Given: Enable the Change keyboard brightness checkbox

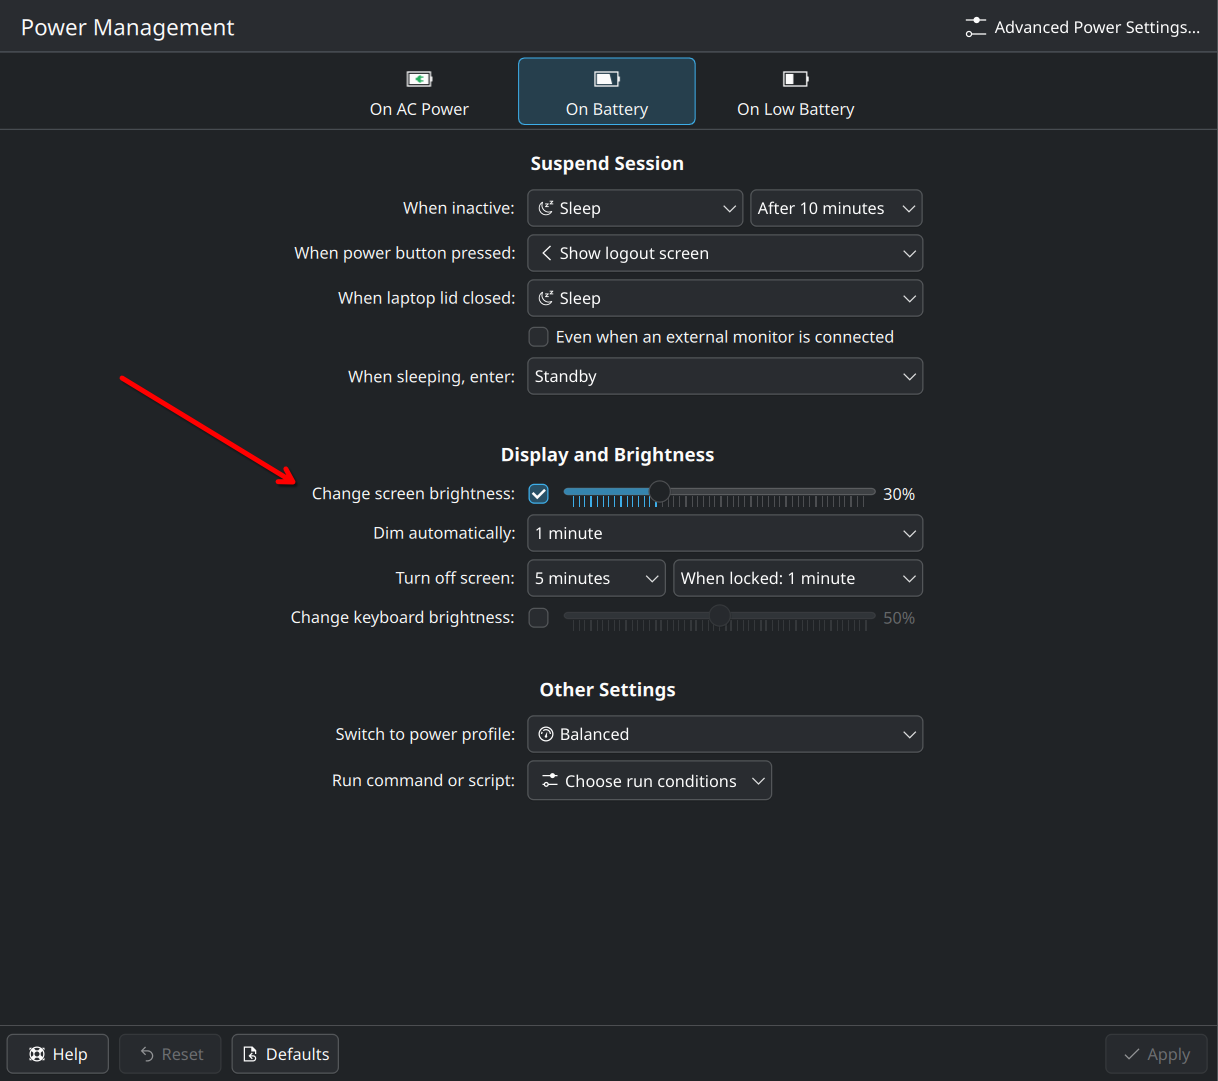Looking at the screenshot, I should coord(539,618).
